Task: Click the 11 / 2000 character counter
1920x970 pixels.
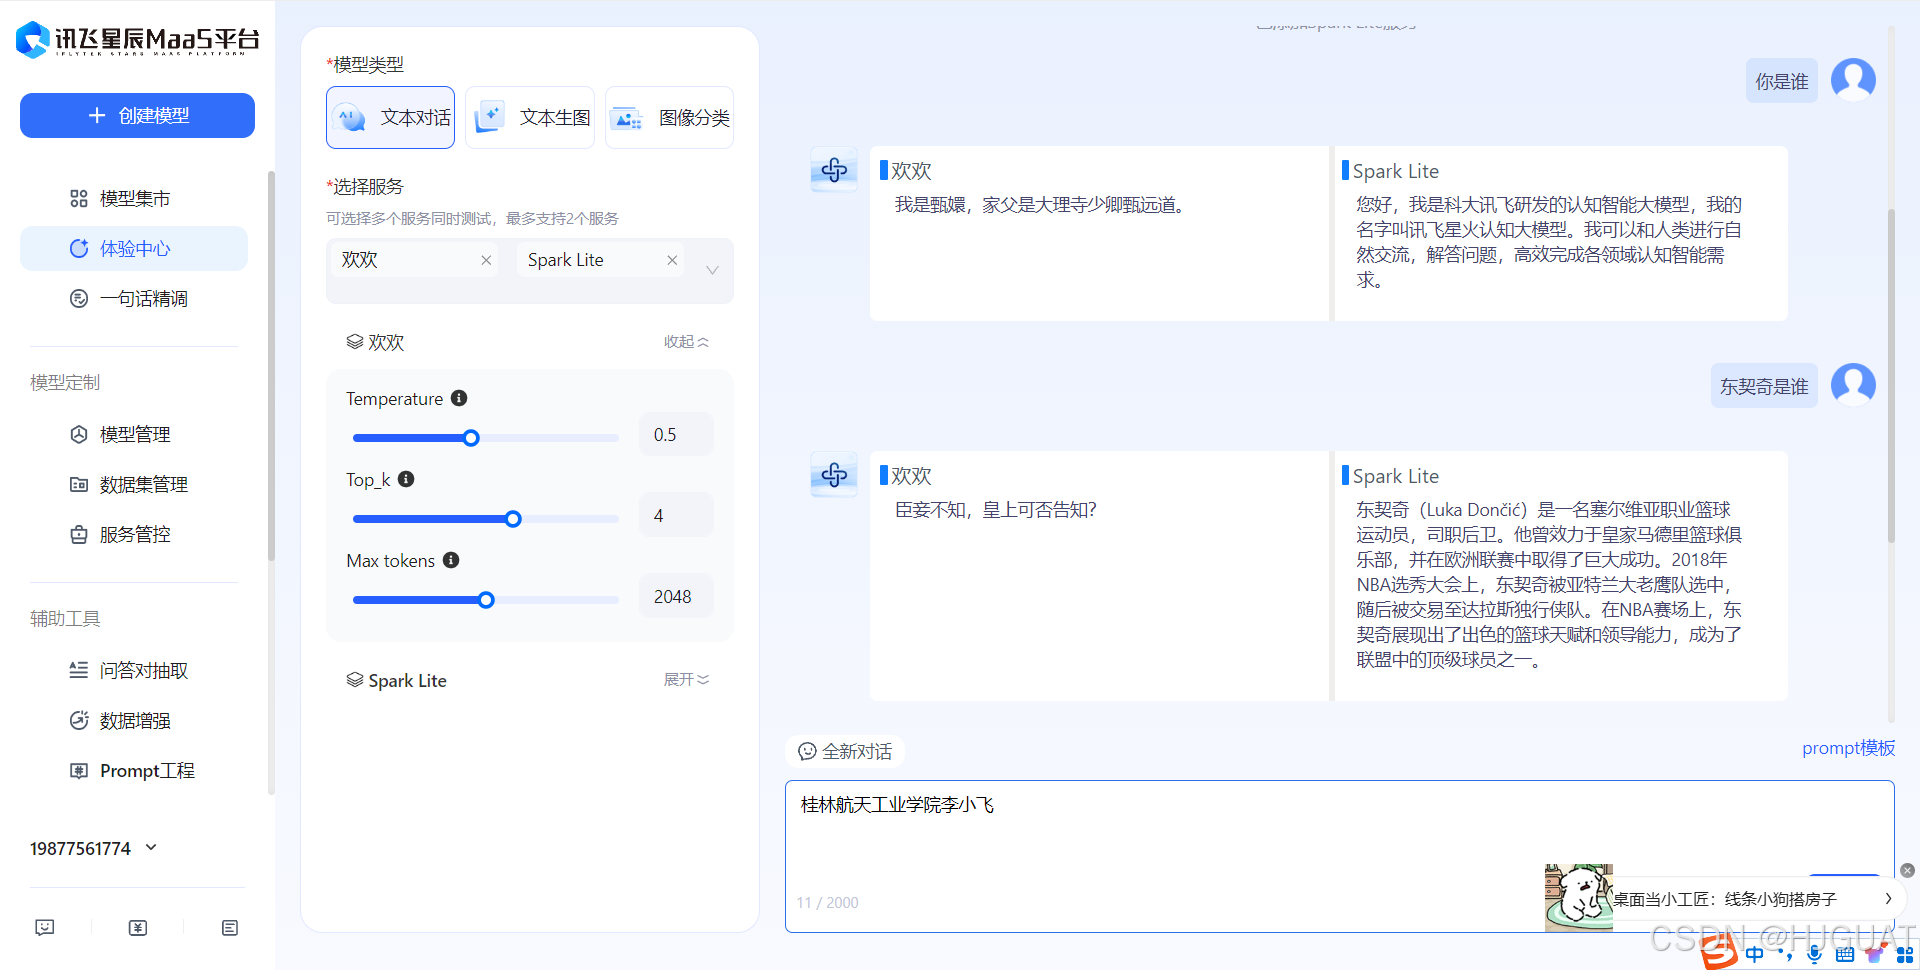Action: click(x=827, y=902)
